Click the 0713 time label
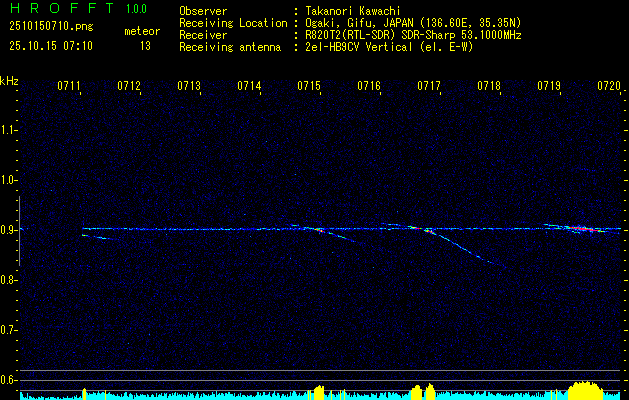Screen dimensions: 629x400 [x=189, y=87]
